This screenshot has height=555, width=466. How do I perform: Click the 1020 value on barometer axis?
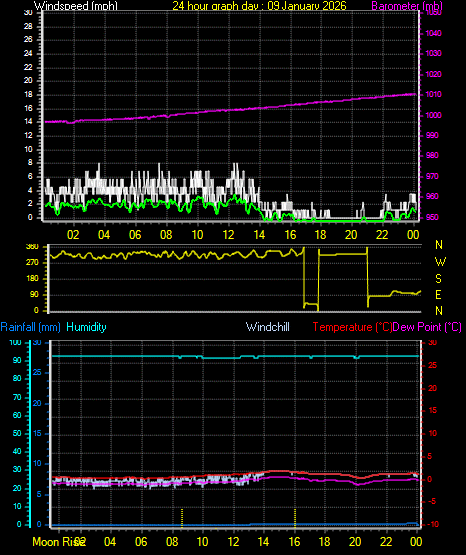pos(433,74)
